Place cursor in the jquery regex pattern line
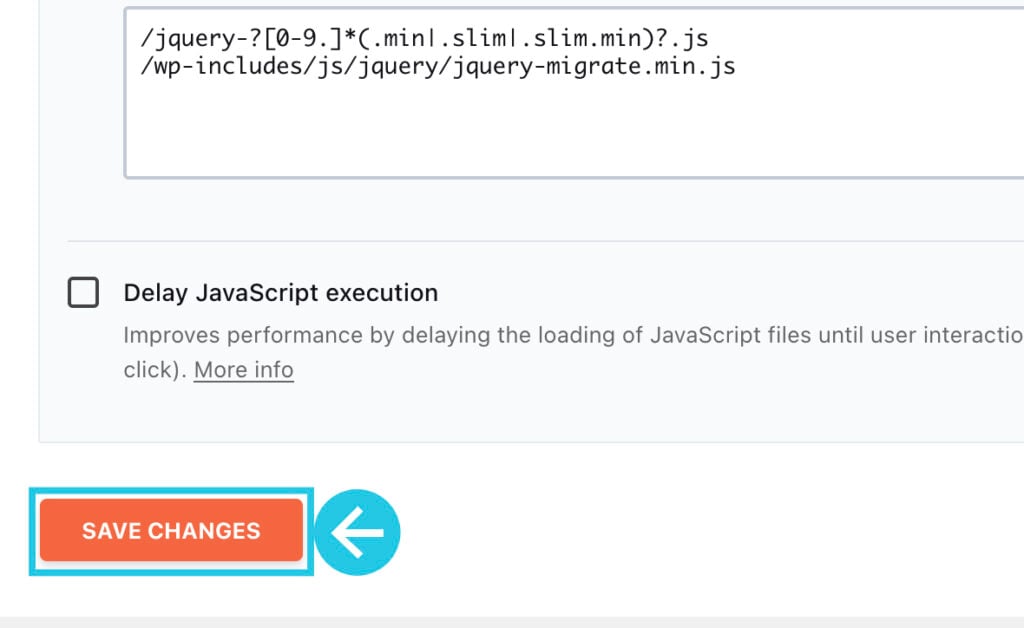This screenshot has height=628, width=1024. pos(424,38)
